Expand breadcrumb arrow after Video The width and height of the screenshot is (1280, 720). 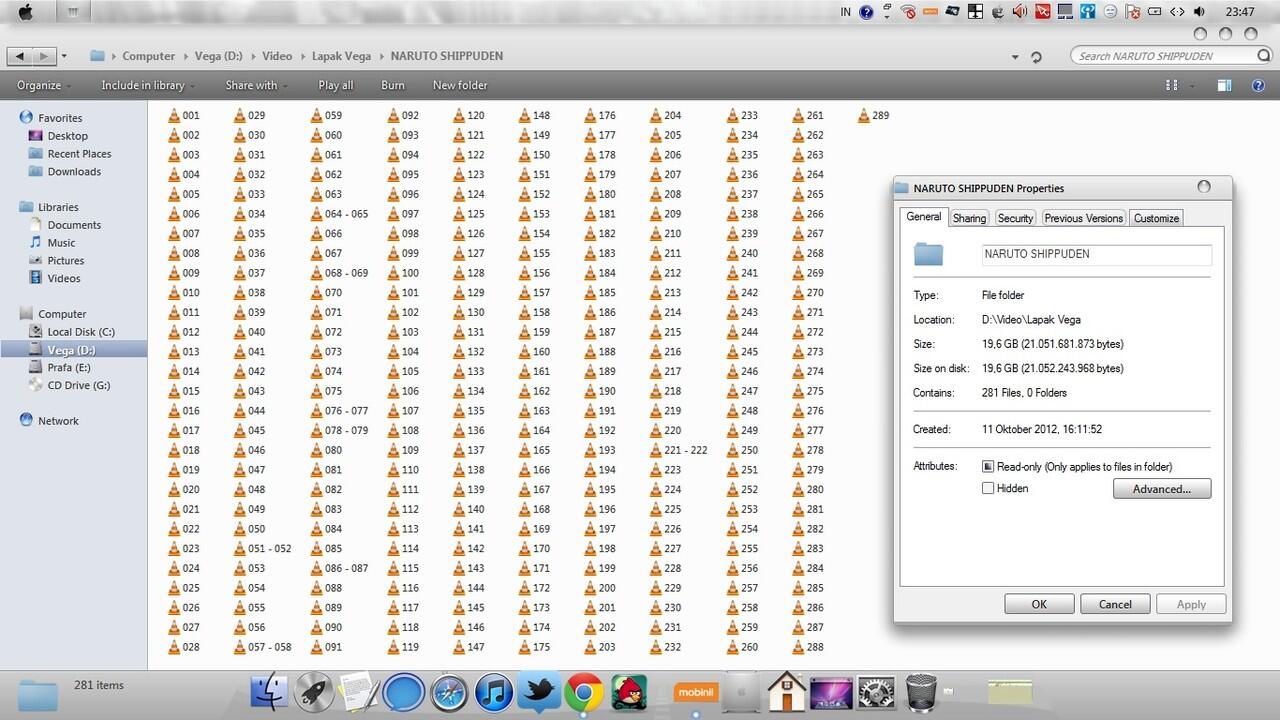[302, 56]
